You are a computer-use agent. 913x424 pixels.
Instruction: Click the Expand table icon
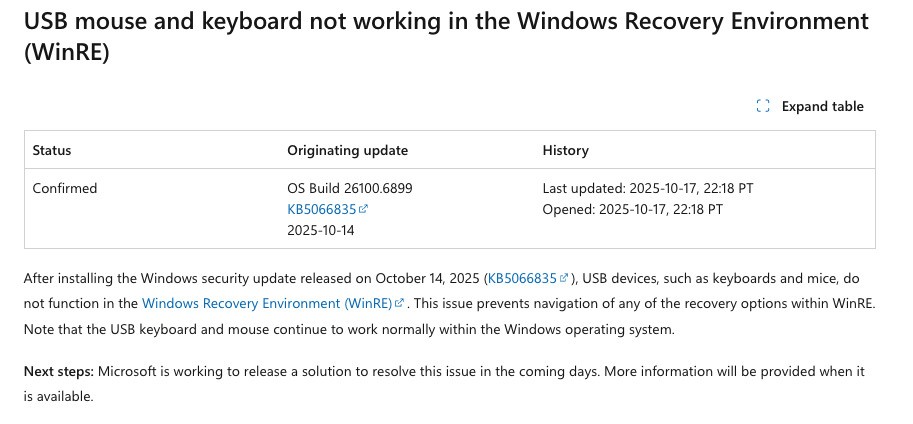click(763, 106)
